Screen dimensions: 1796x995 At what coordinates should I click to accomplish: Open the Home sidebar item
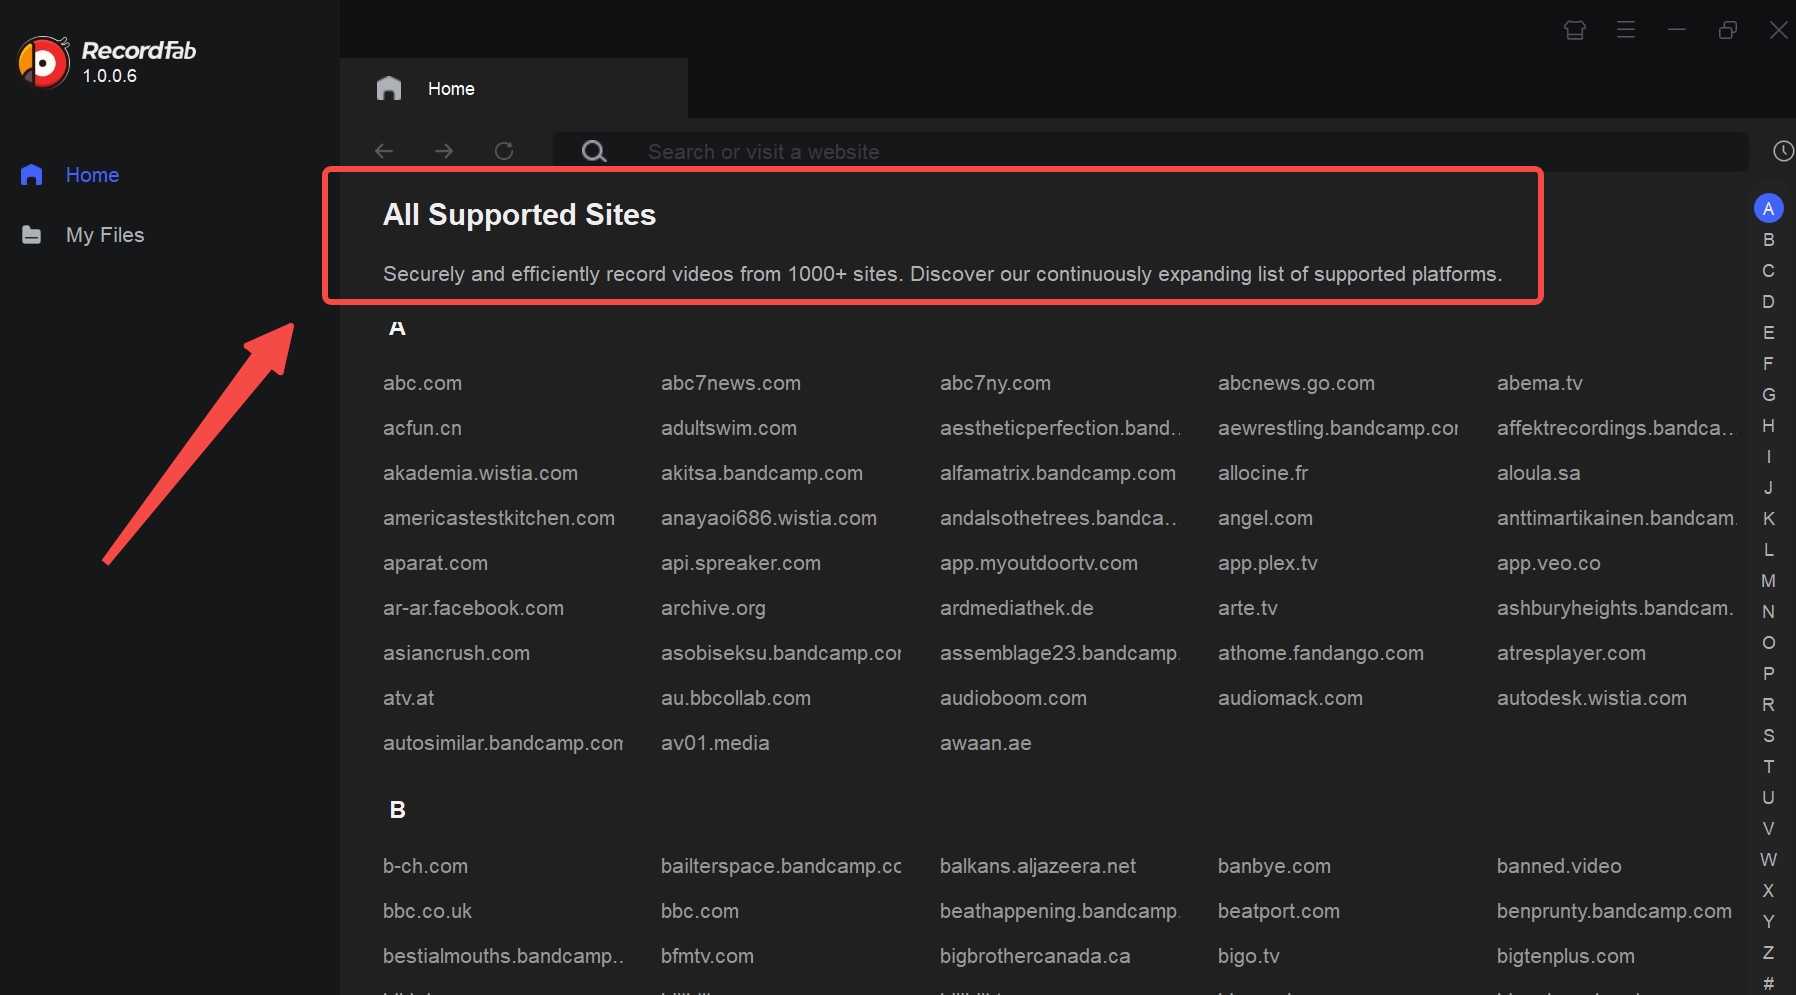(92, 175)
